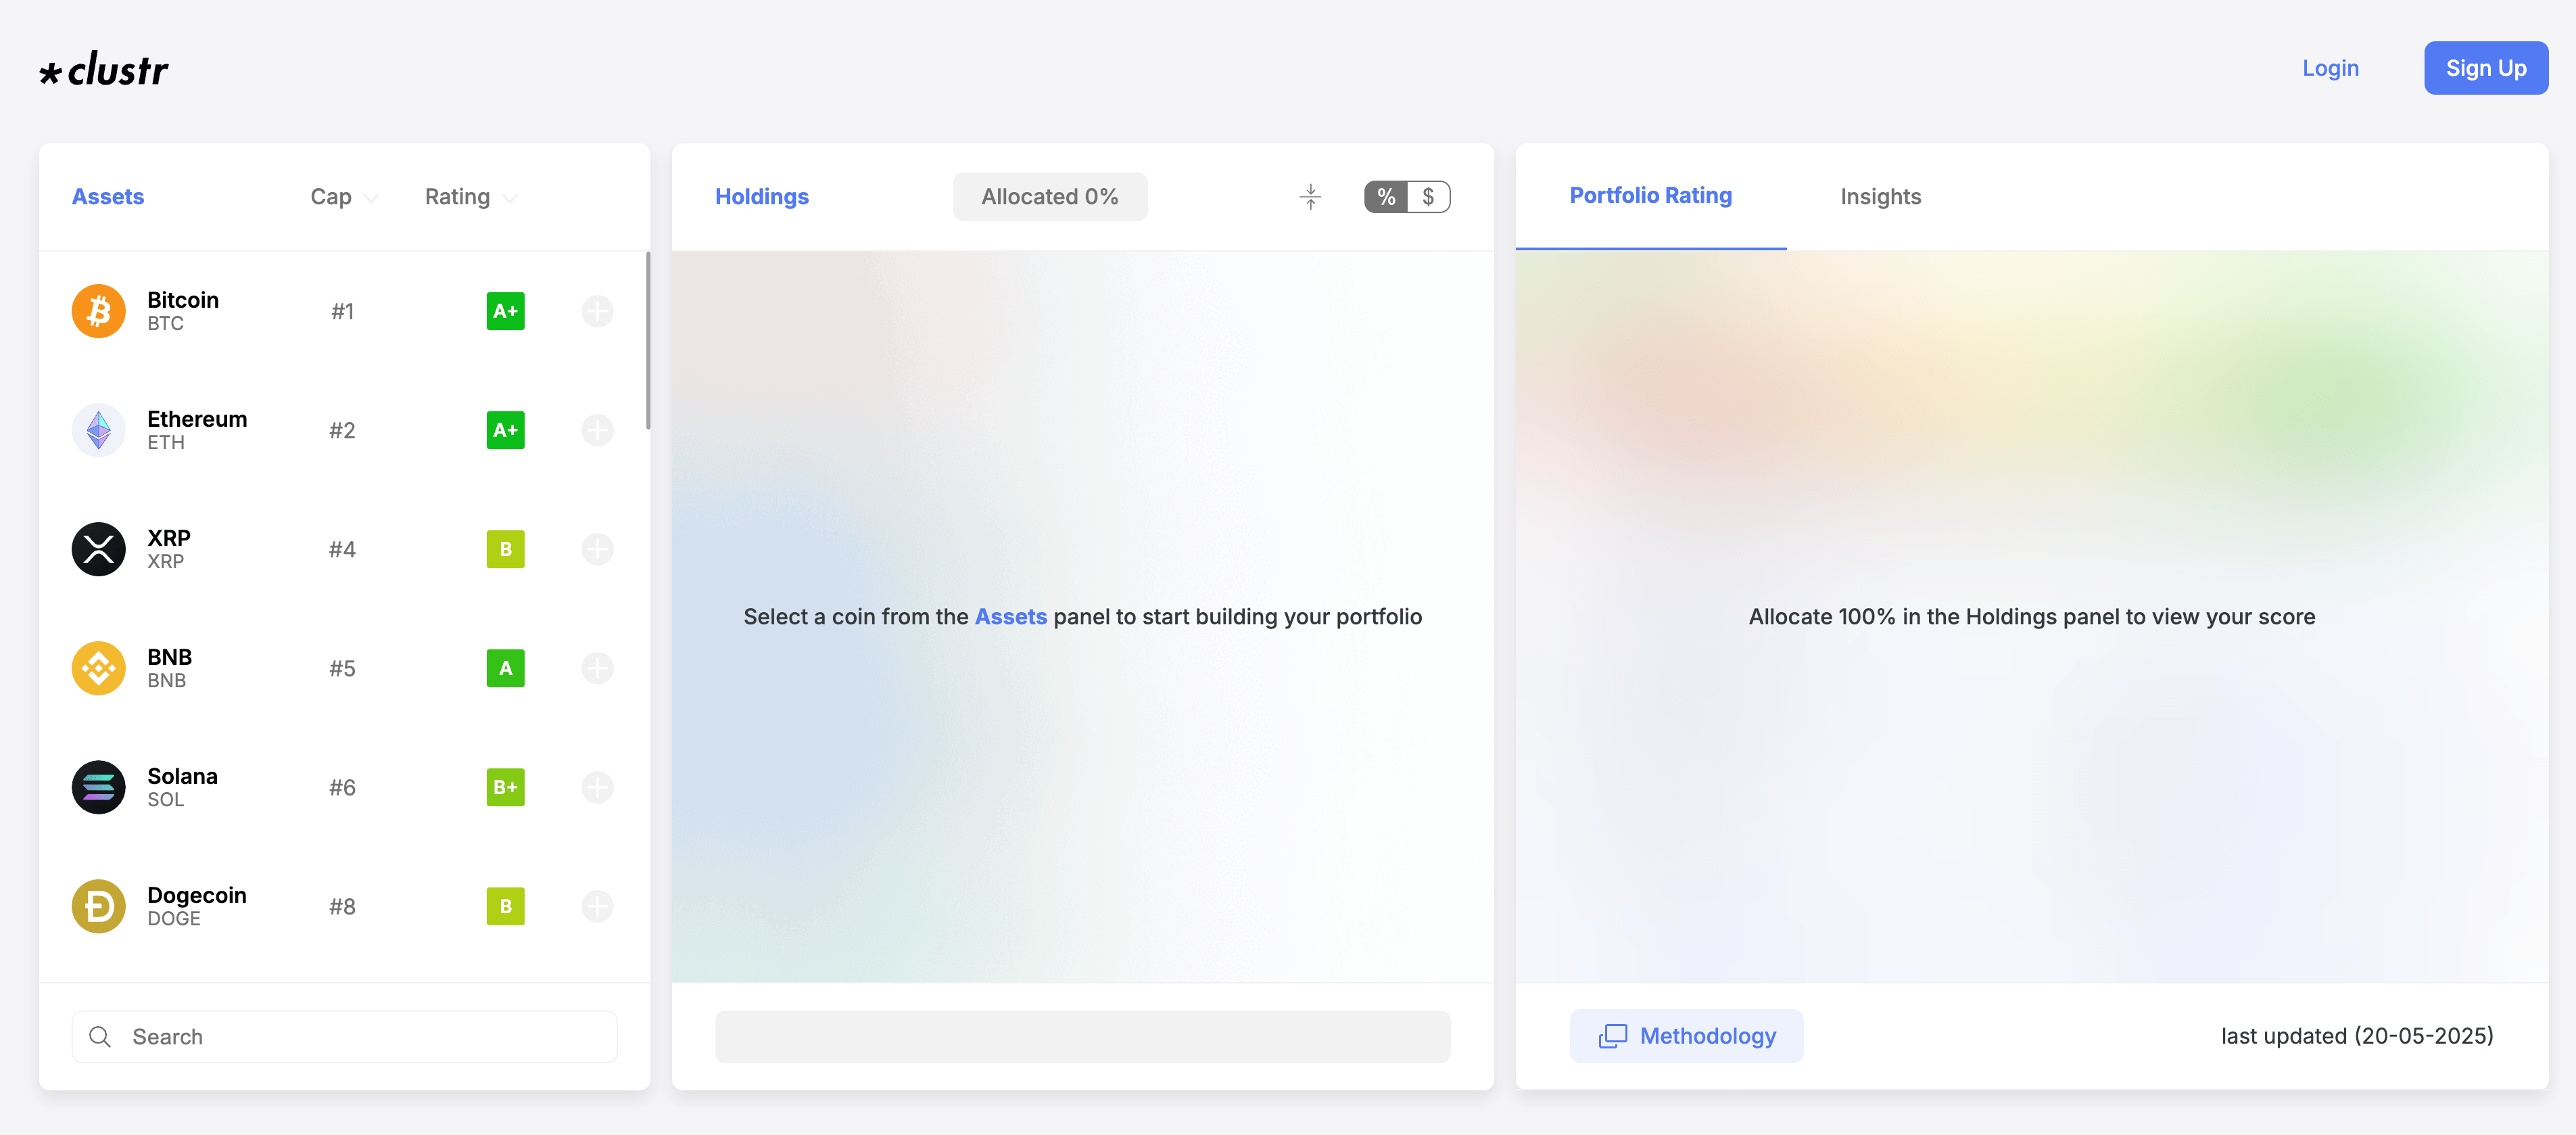Switch holdings display to dollar mode
The height and width of the screenshot is (1135, 2576).
click(1429, 197)
